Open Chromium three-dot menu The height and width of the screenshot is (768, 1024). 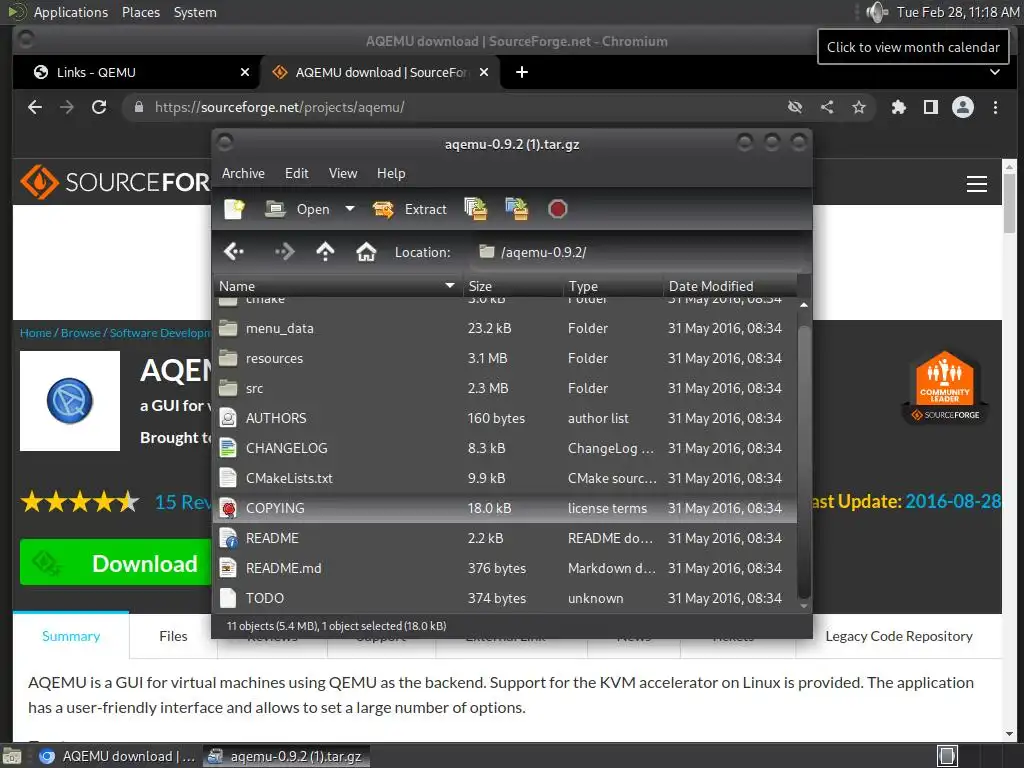coord(995,107)
